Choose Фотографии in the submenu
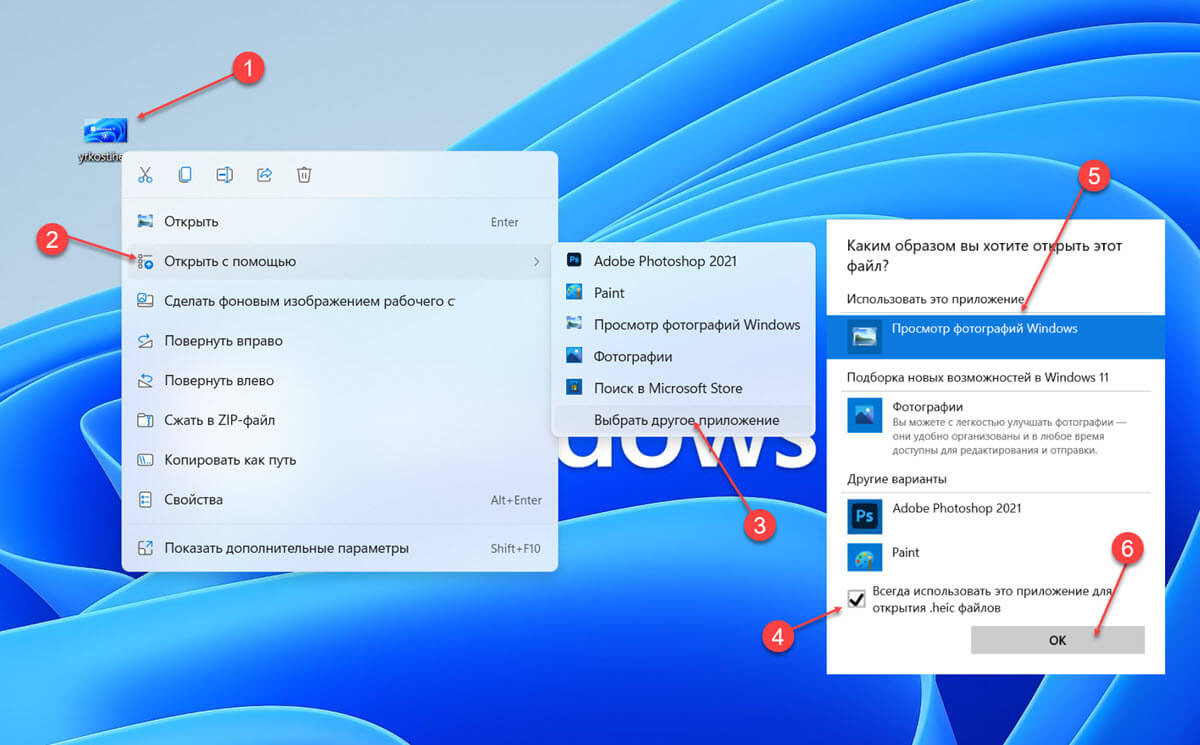Screen dimensions: 1200x745 pos(683,356)
